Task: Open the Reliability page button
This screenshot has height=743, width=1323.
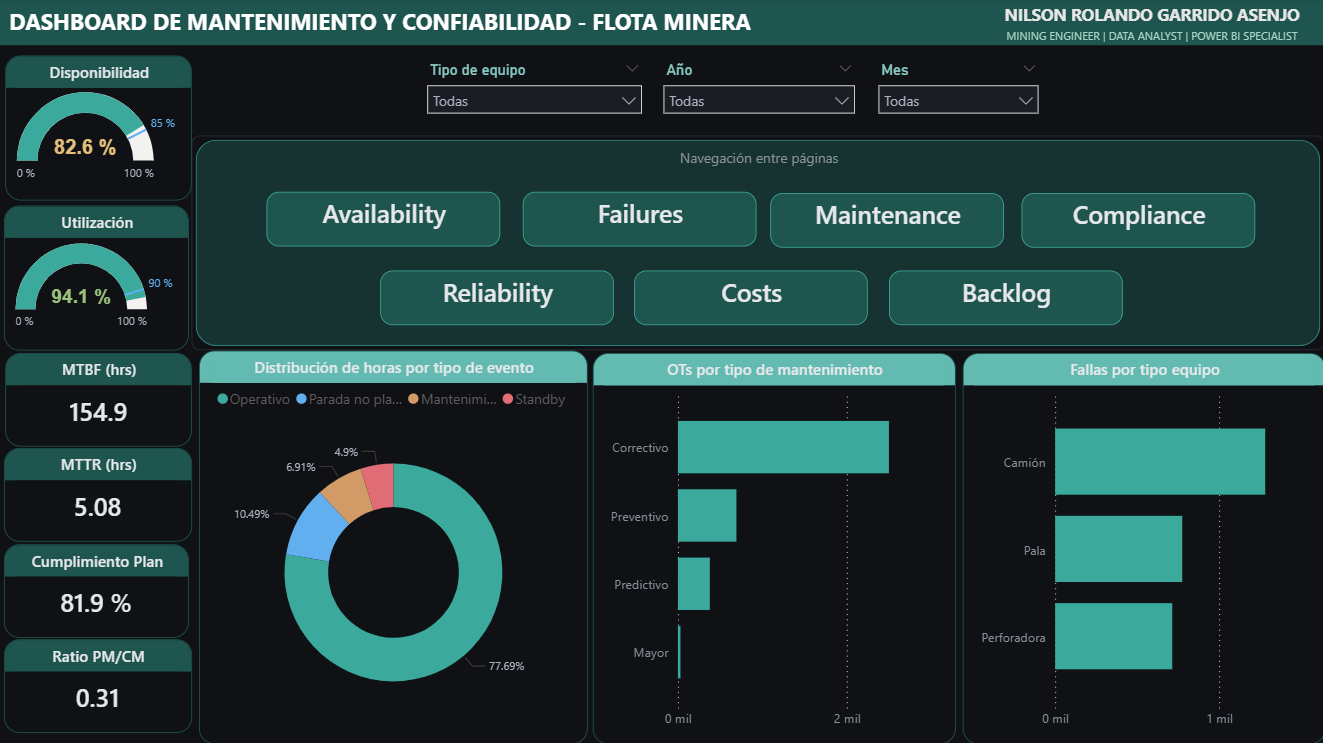Action: coord(497,298)
